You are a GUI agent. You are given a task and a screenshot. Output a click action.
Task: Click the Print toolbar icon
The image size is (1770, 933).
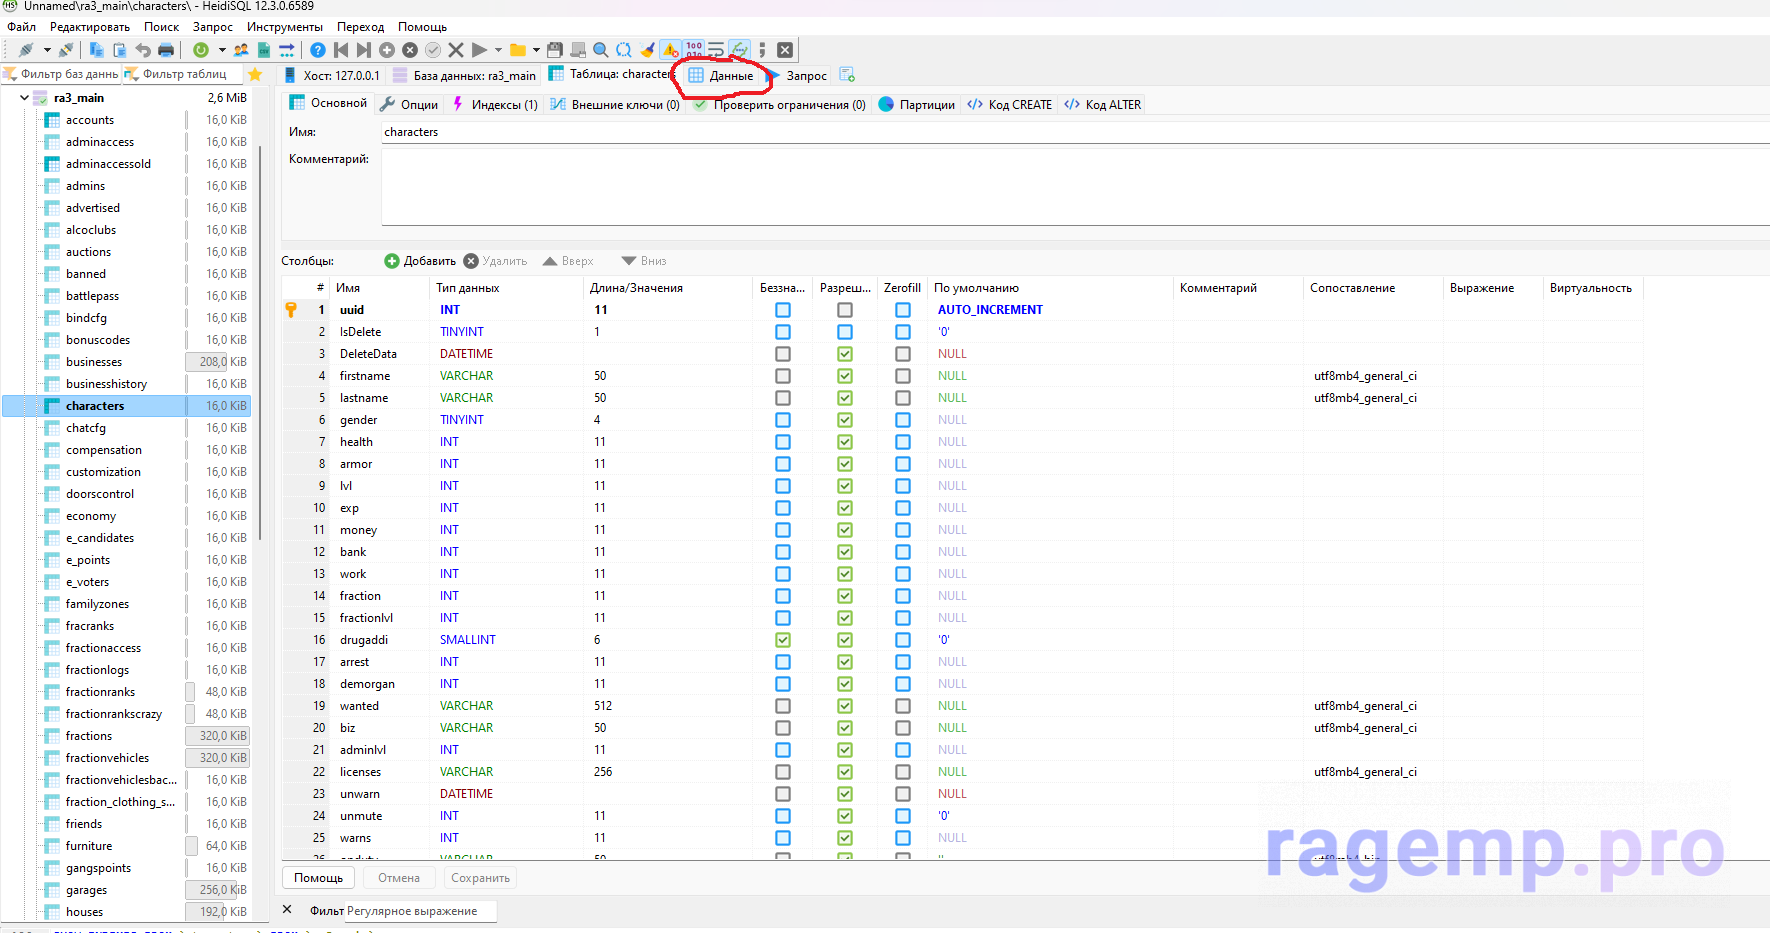[x=166, y=50]
